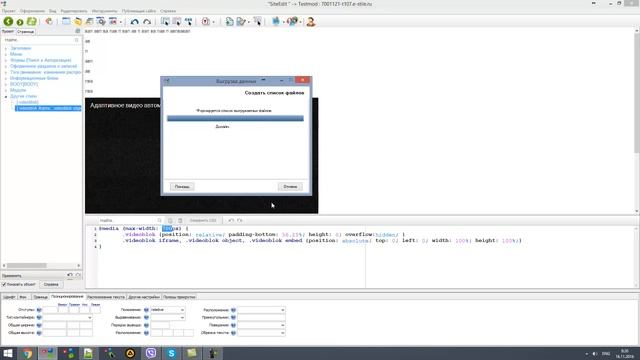Click the help icon next to Порядок вывода
The height and width of the screenshot is (360, 640).
click(146, 325)
